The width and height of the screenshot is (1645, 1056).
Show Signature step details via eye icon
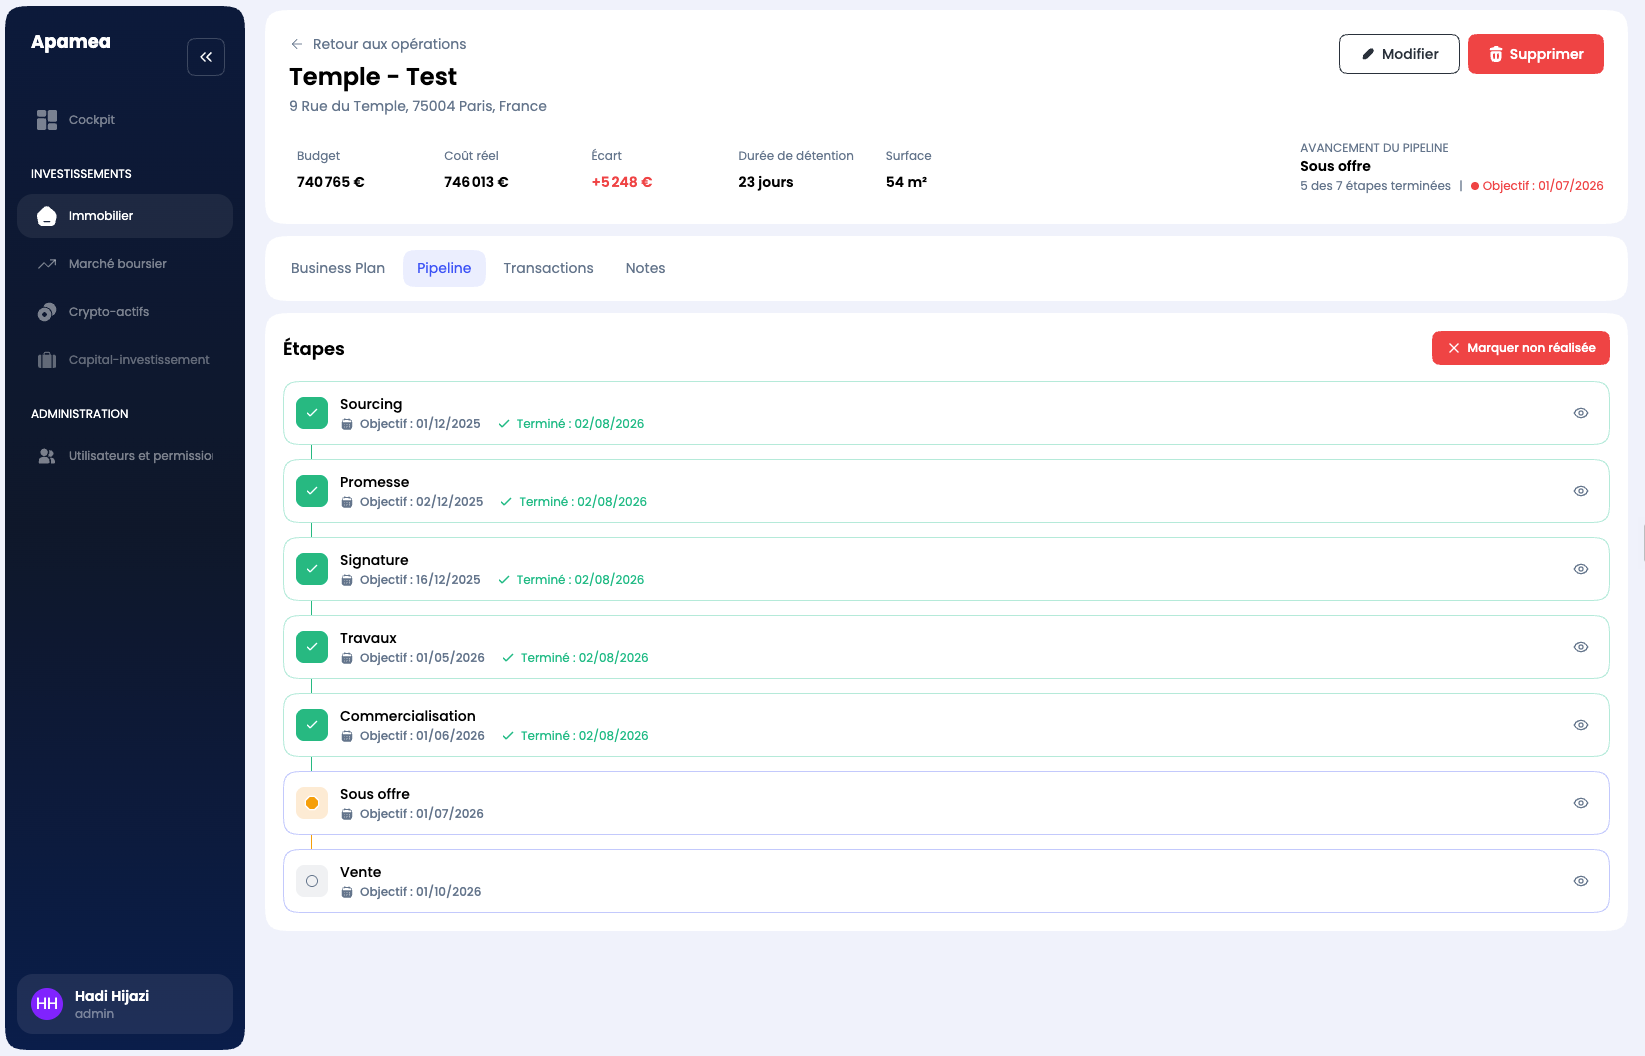pyautogui.click(x=1581, y=569)
